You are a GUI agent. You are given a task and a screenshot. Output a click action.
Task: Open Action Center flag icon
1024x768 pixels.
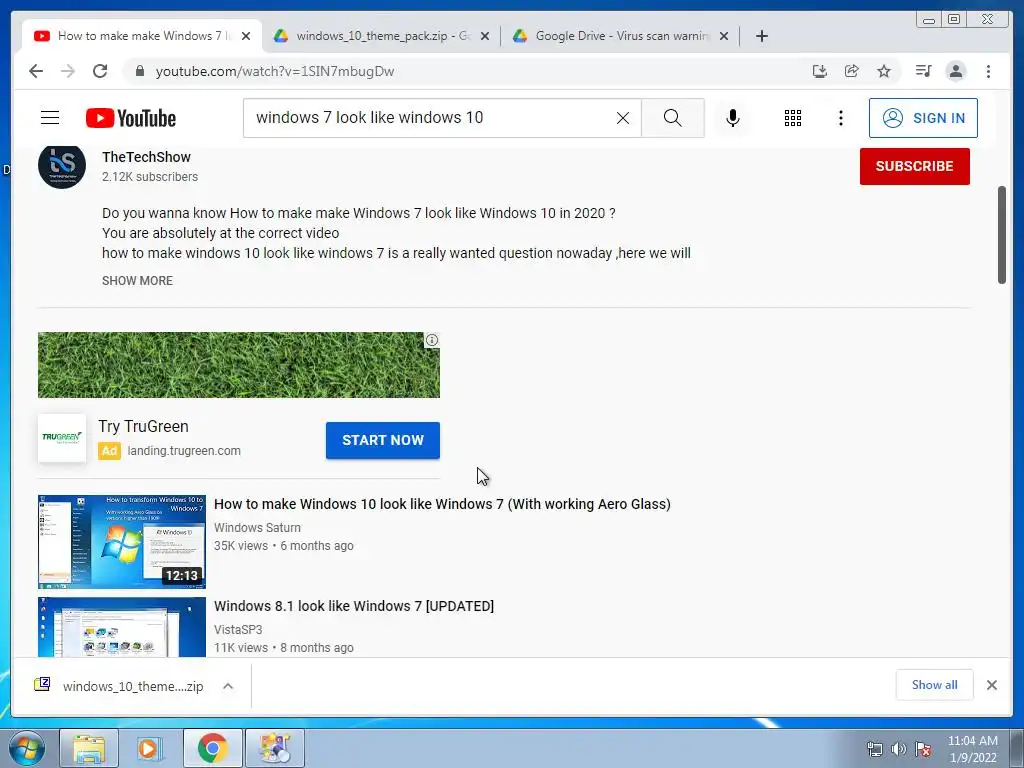923,749
